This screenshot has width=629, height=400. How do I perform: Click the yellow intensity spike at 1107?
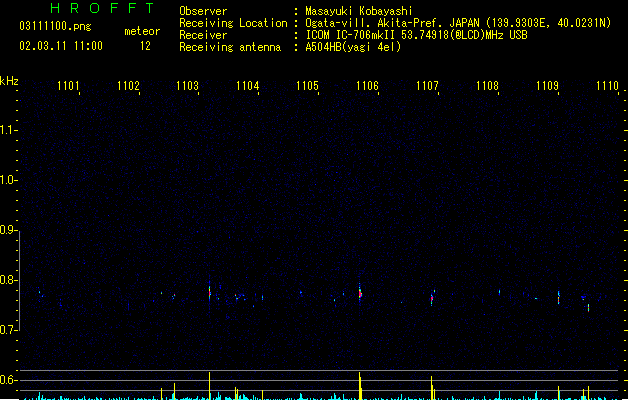coord(432,388)
